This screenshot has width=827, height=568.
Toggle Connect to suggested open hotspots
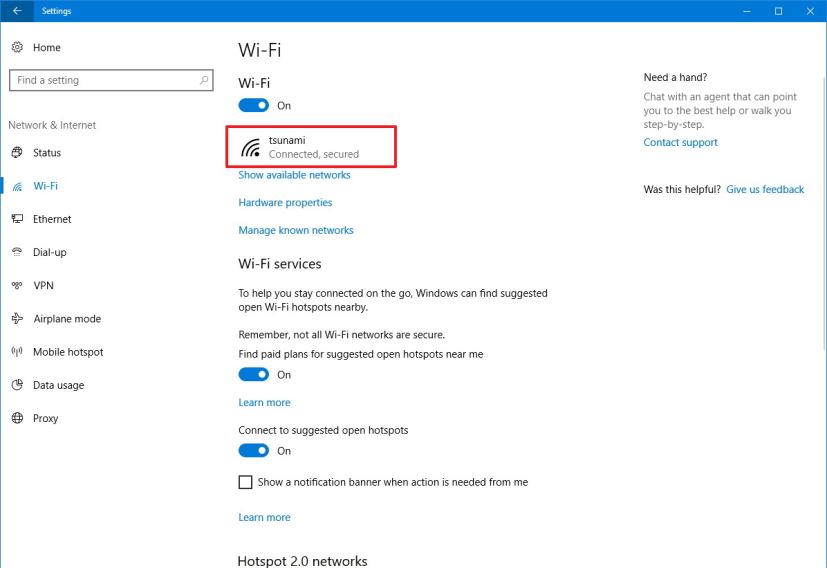pos(254,450)
